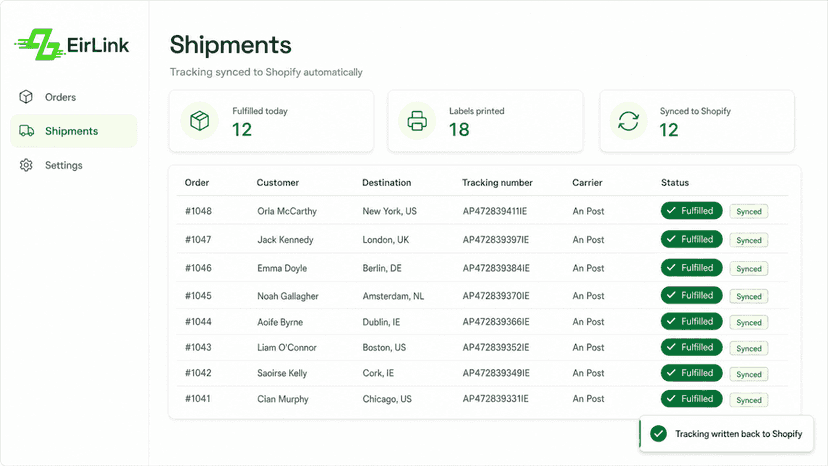Click the Synced tag on Emma Doyle's row
The height and width of the screenshot is (466, 828).
tap(749, 268)
